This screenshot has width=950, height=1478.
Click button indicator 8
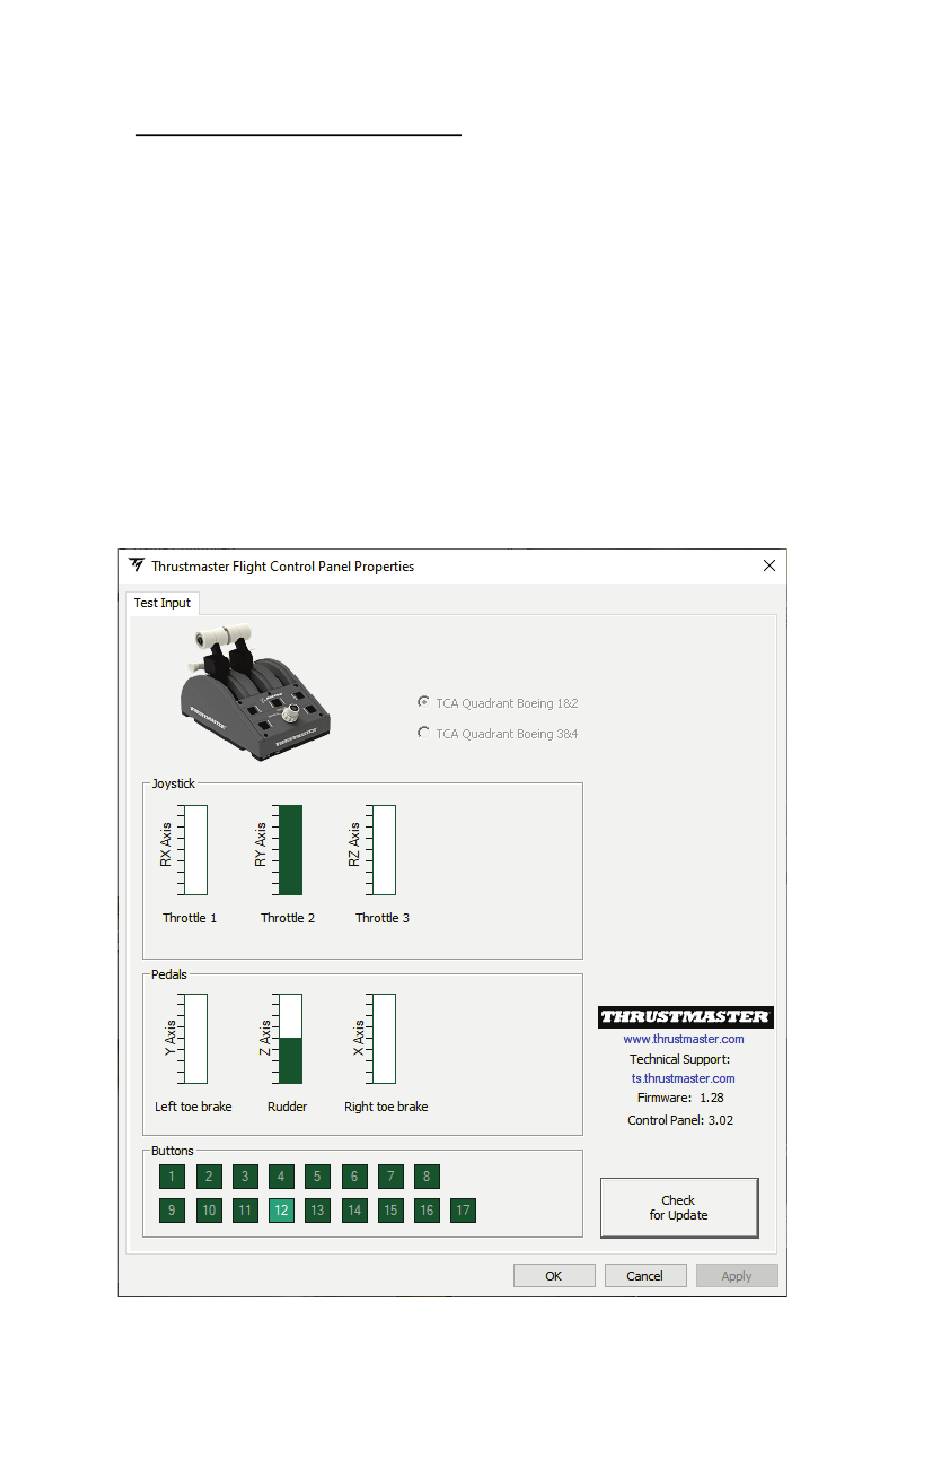point(426,1176)
